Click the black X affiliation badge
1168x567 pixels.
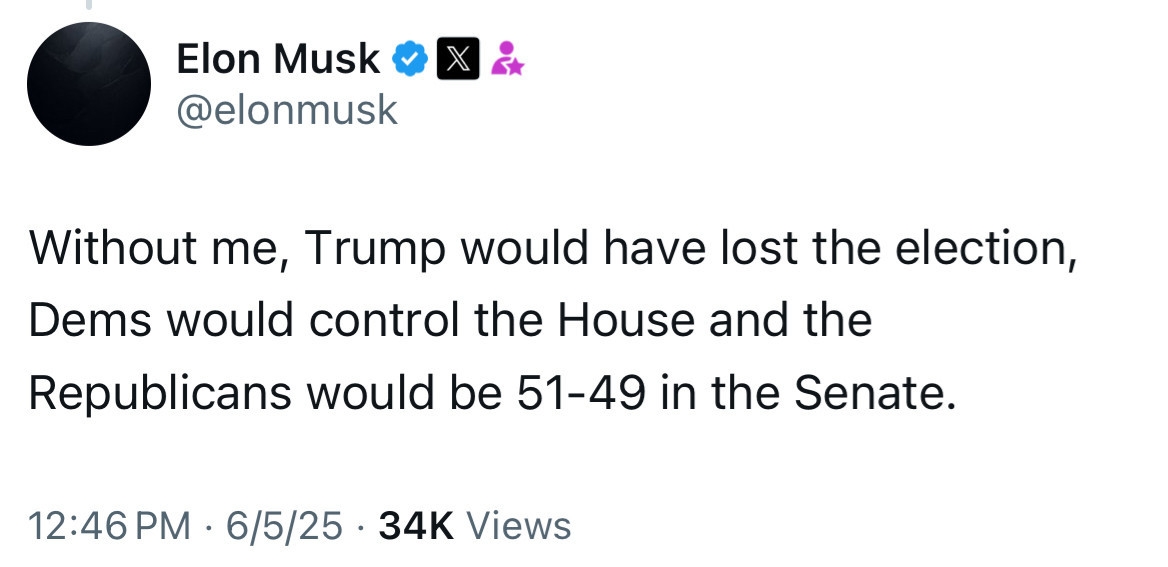point(458,60)
